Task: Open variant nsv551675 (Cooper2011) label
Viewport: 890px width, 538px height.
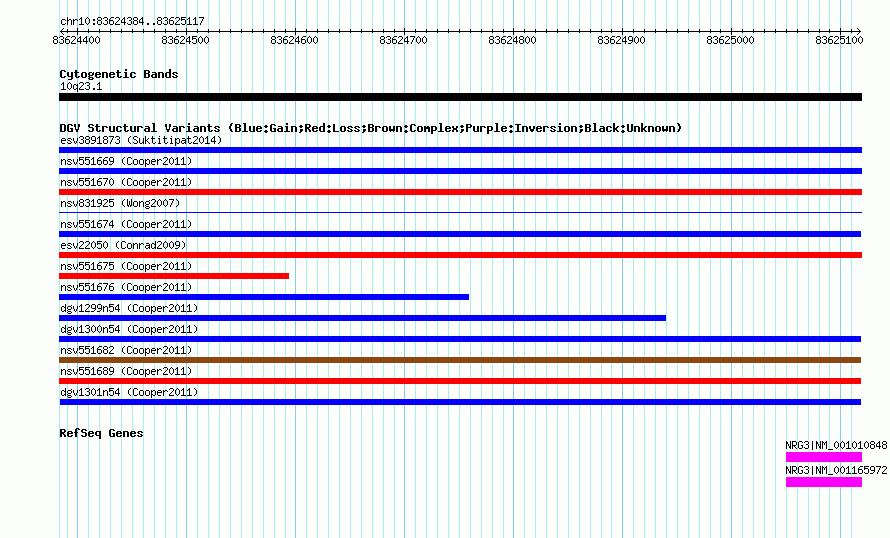Action: point(126,266)
